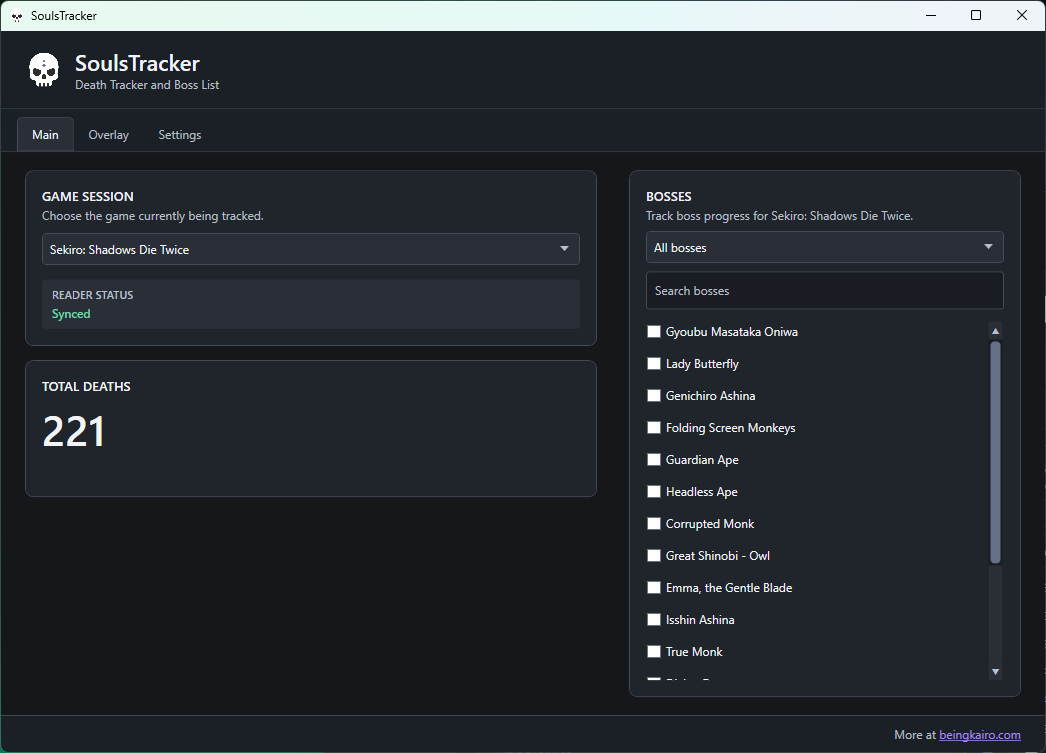Screen dimensions: 1046x753
Task: Focus the Search bosses field
Action: [825, 291]
